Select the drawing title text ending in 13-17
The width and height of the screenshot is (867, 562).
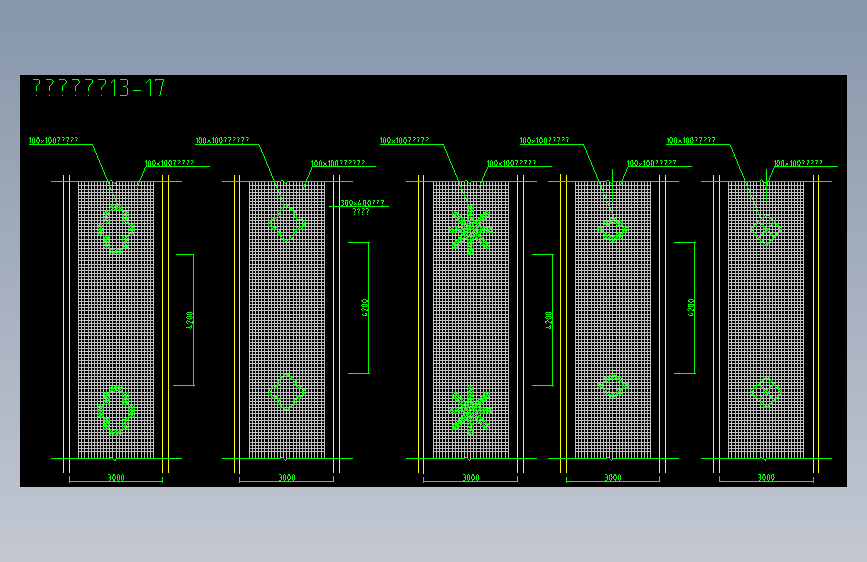tap(98, 87)
